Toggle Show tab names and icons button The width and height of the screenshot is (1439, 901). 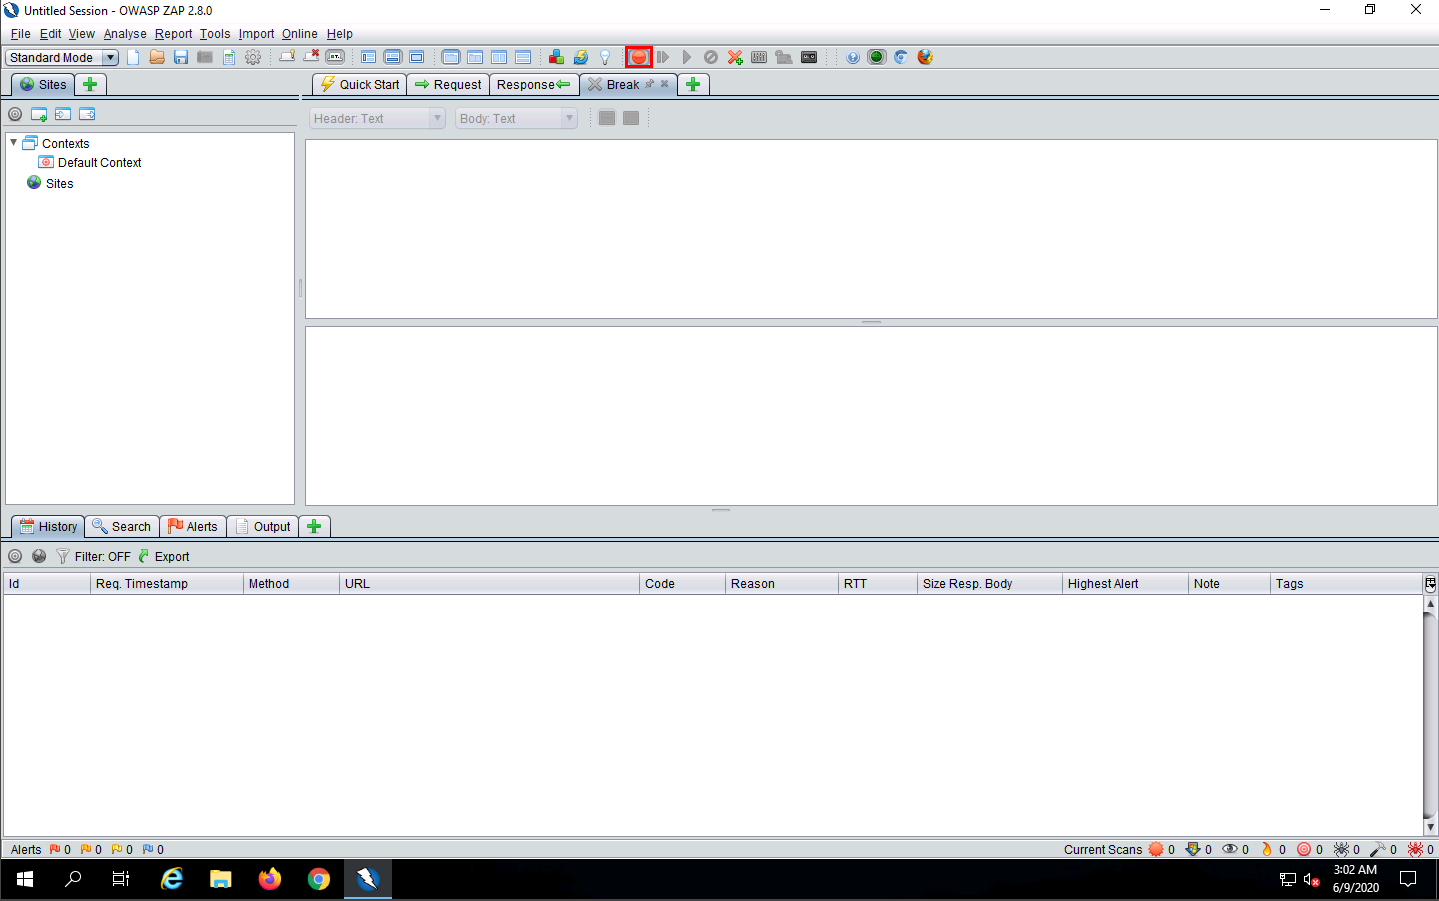[335, 57]
